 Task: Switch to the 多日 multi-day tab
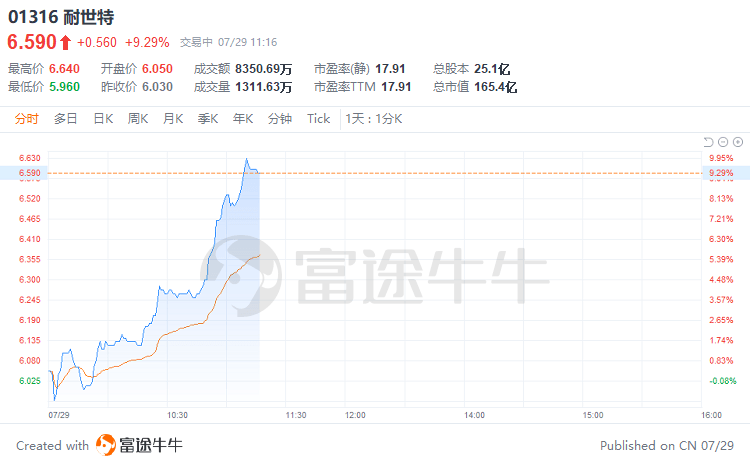tap(66, 119)
